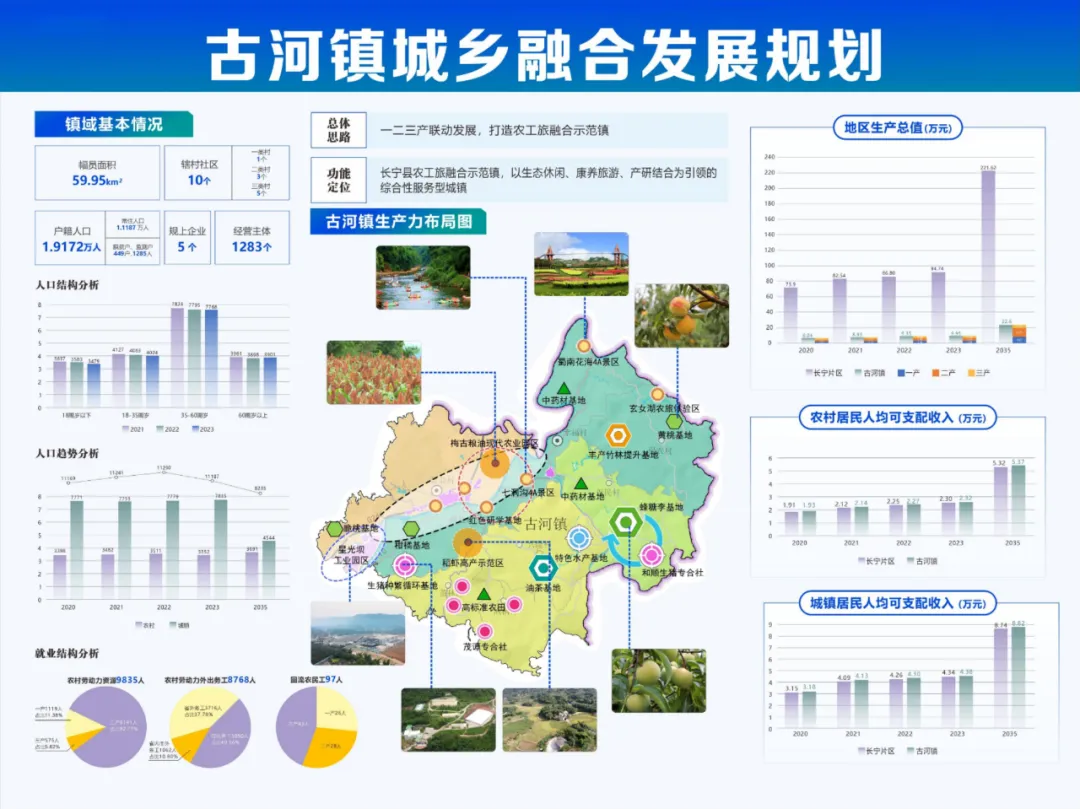Click the 镇域基本情况 section header
Screen dimensions: 1080x809
(114, 125)
